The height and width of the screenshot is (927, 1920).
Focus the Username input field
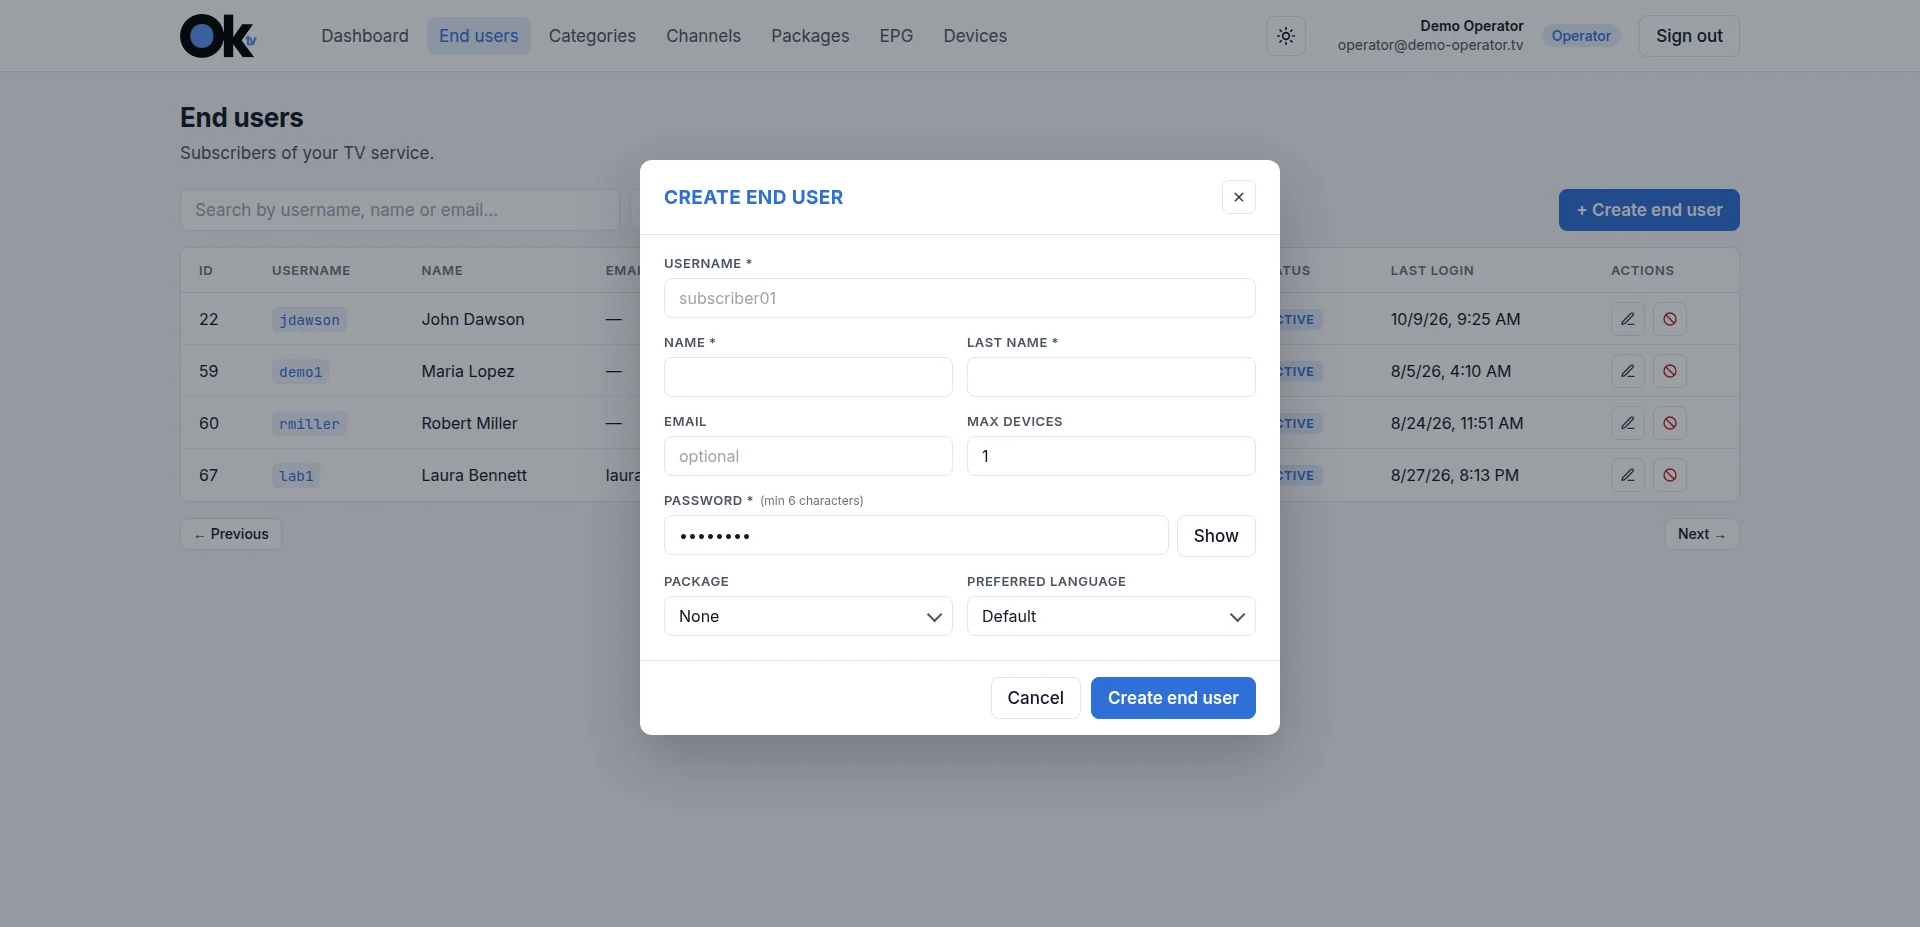960,298
